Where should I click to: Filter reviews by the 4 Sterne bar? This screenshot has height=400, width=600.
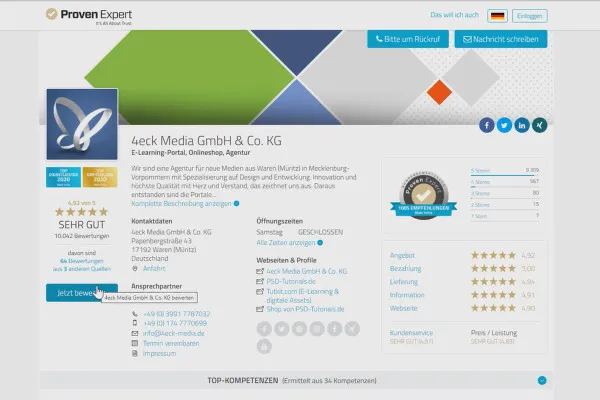pyautogui.click(x=505, y=182)
